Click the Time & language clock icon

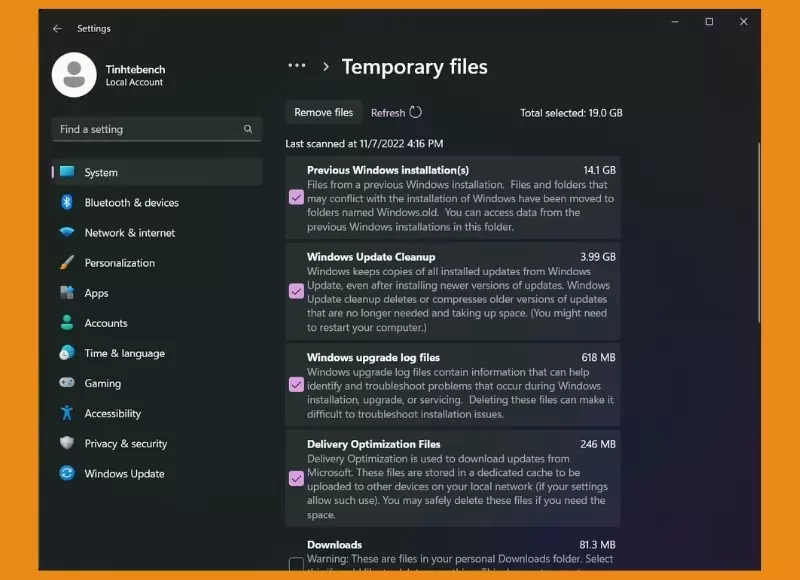pyautogui.click(x=67, y=352)
